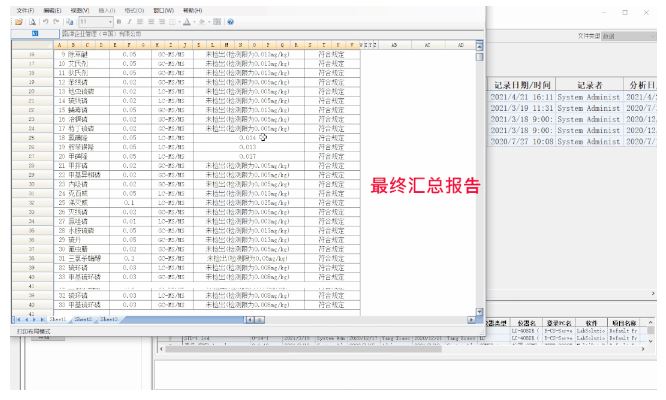The height and width of the screenshot is (400, 666).
Task: Toggle Bold formatting in toolbar
Action: point(117,21)
